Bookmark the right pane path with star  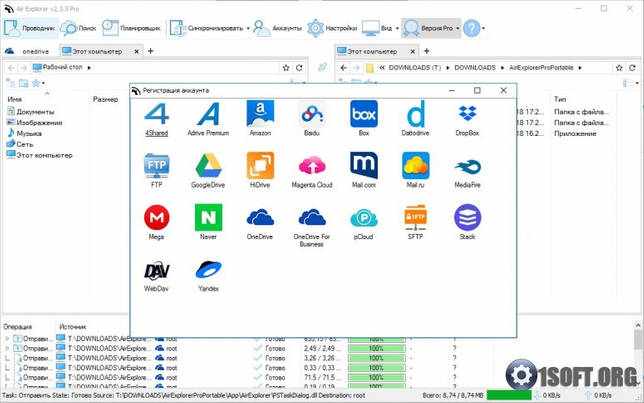pos(619,68)
